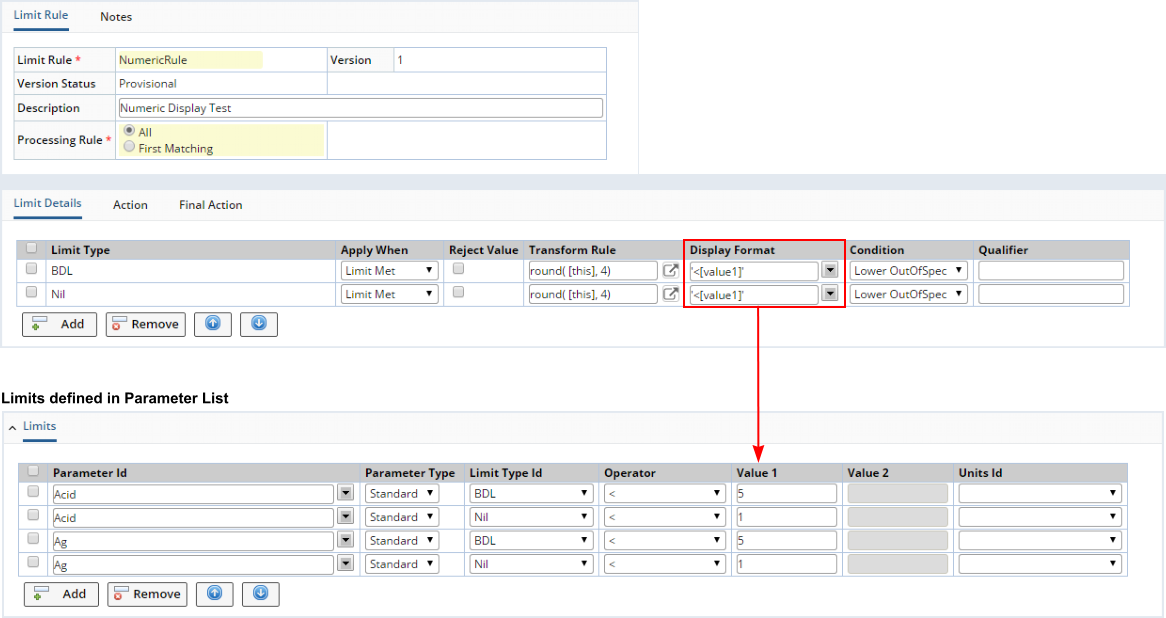
Task: Click Add button under Limit Details table
Action: [59, 324]
